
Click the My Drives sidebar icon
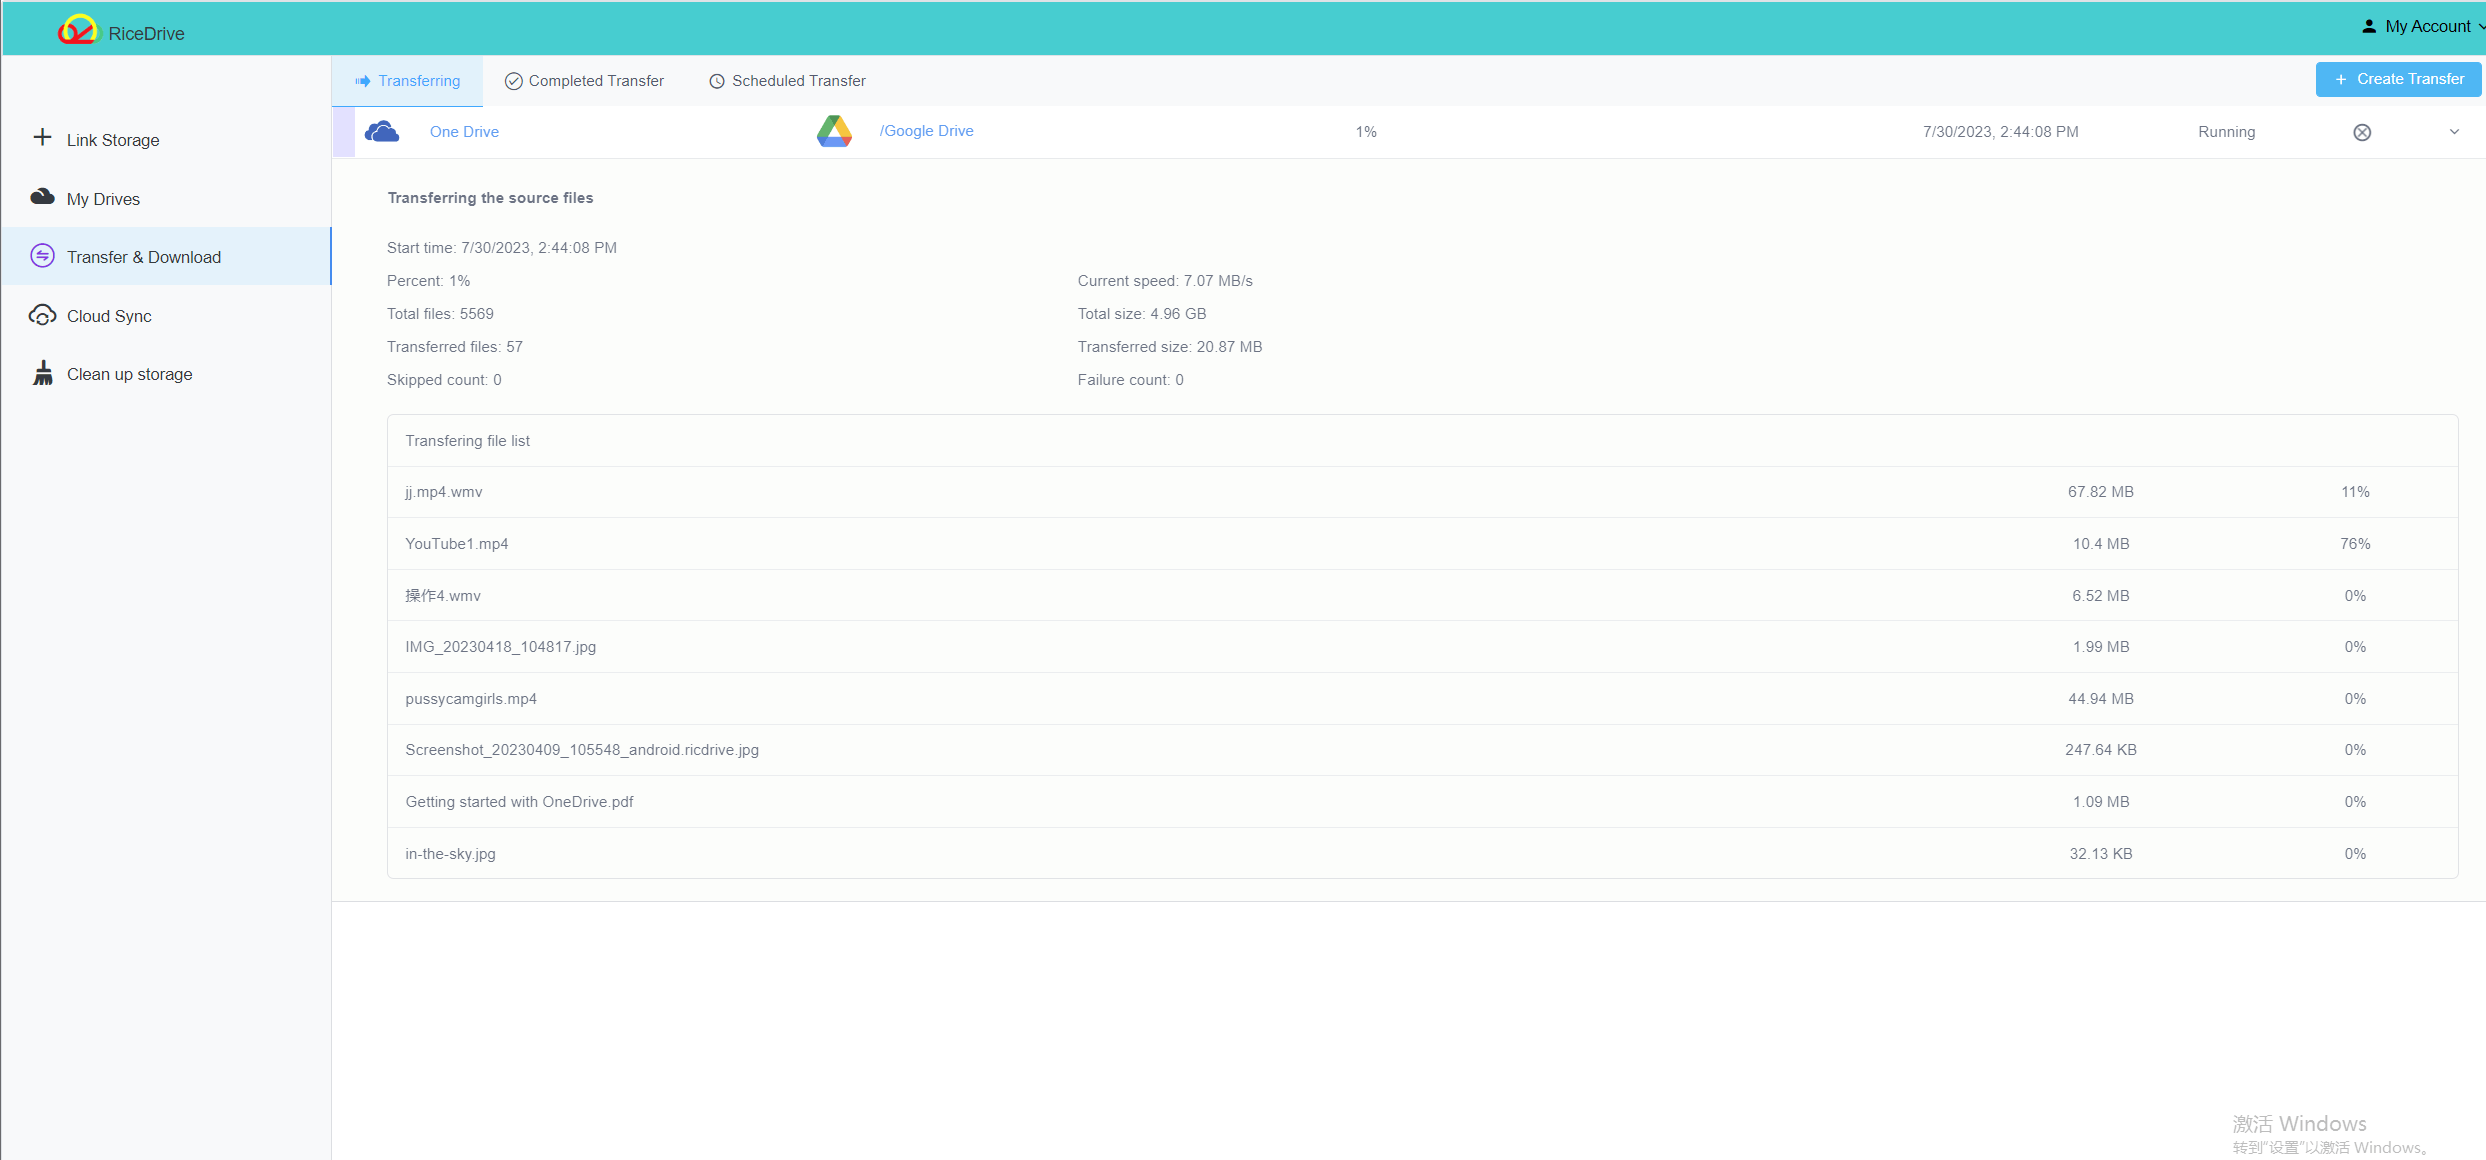tap(41, 198)
